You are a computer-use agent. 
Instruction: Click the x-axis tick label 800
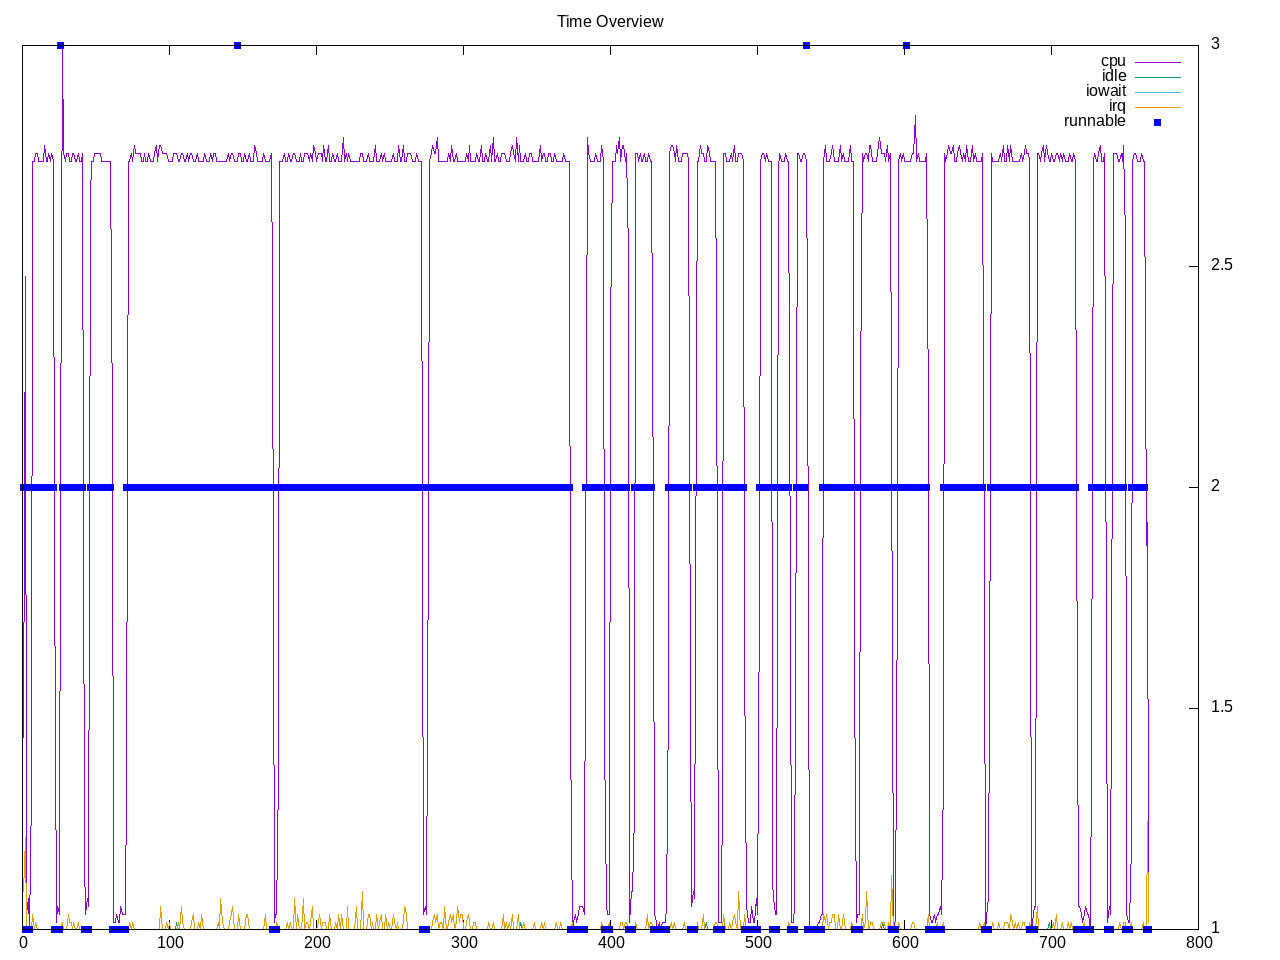coord(1198,943)
